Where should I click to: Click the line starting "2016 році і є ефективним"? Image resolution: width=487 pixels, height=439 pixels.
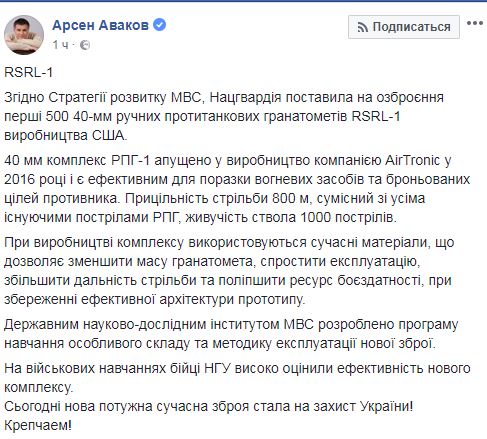click(x=237, y=180)
